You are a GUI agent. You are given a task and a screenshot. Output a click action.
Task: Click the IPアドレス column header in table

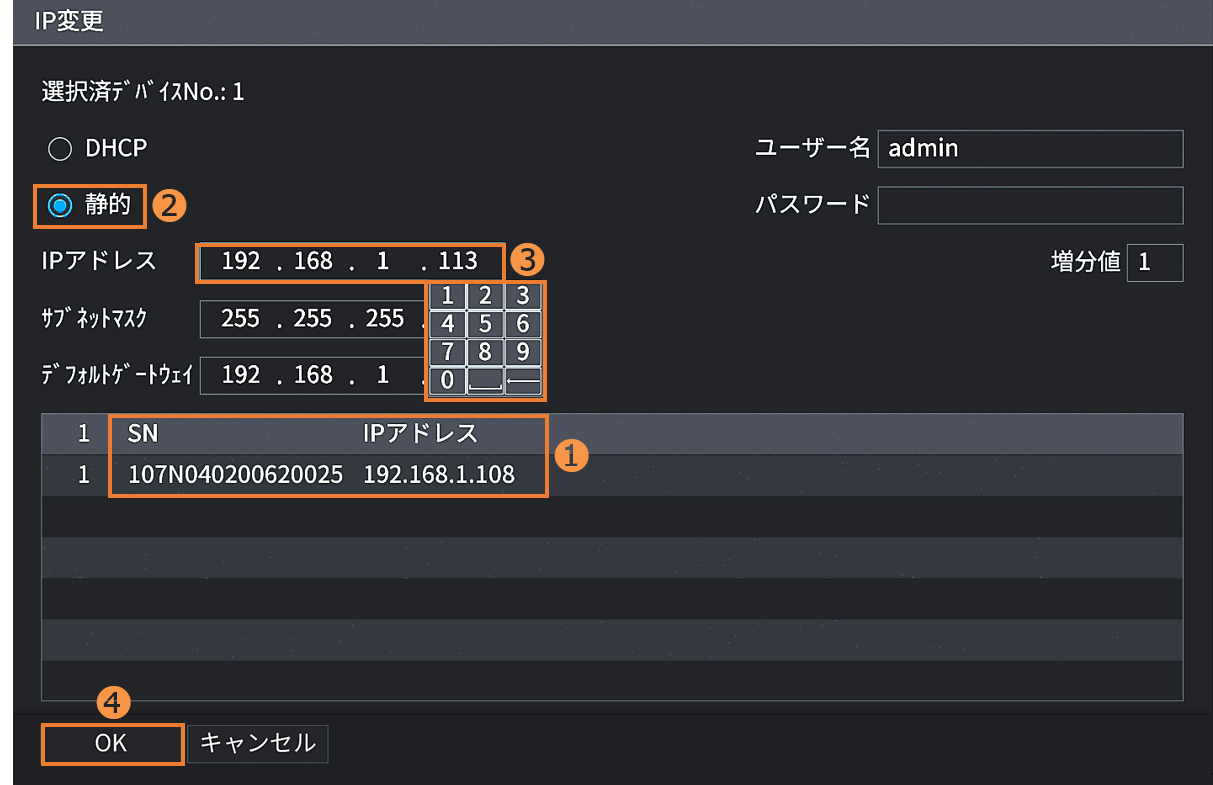[x=420, y=434]
